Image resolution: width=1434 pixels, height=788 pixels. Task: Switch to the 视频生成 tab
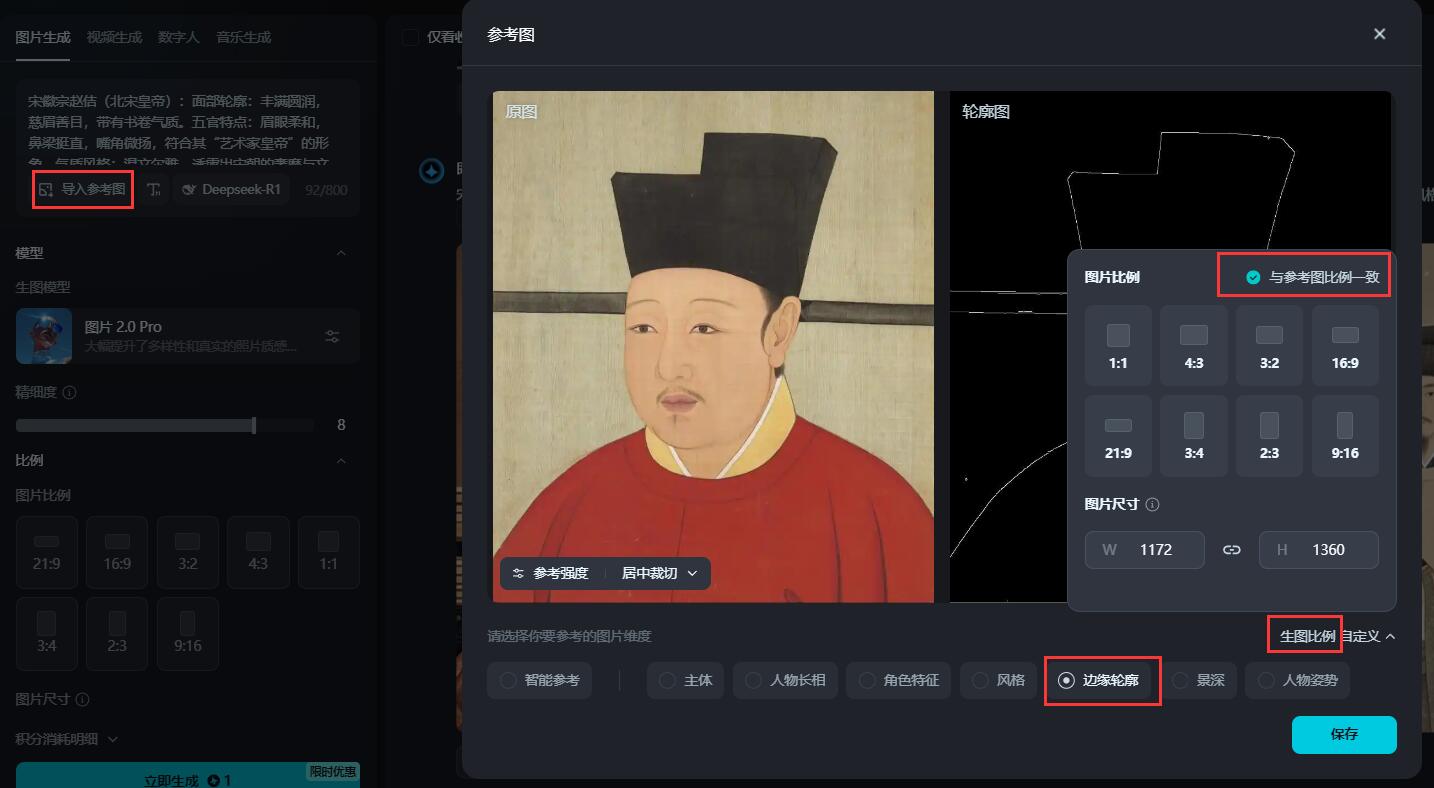click(114, 37)
